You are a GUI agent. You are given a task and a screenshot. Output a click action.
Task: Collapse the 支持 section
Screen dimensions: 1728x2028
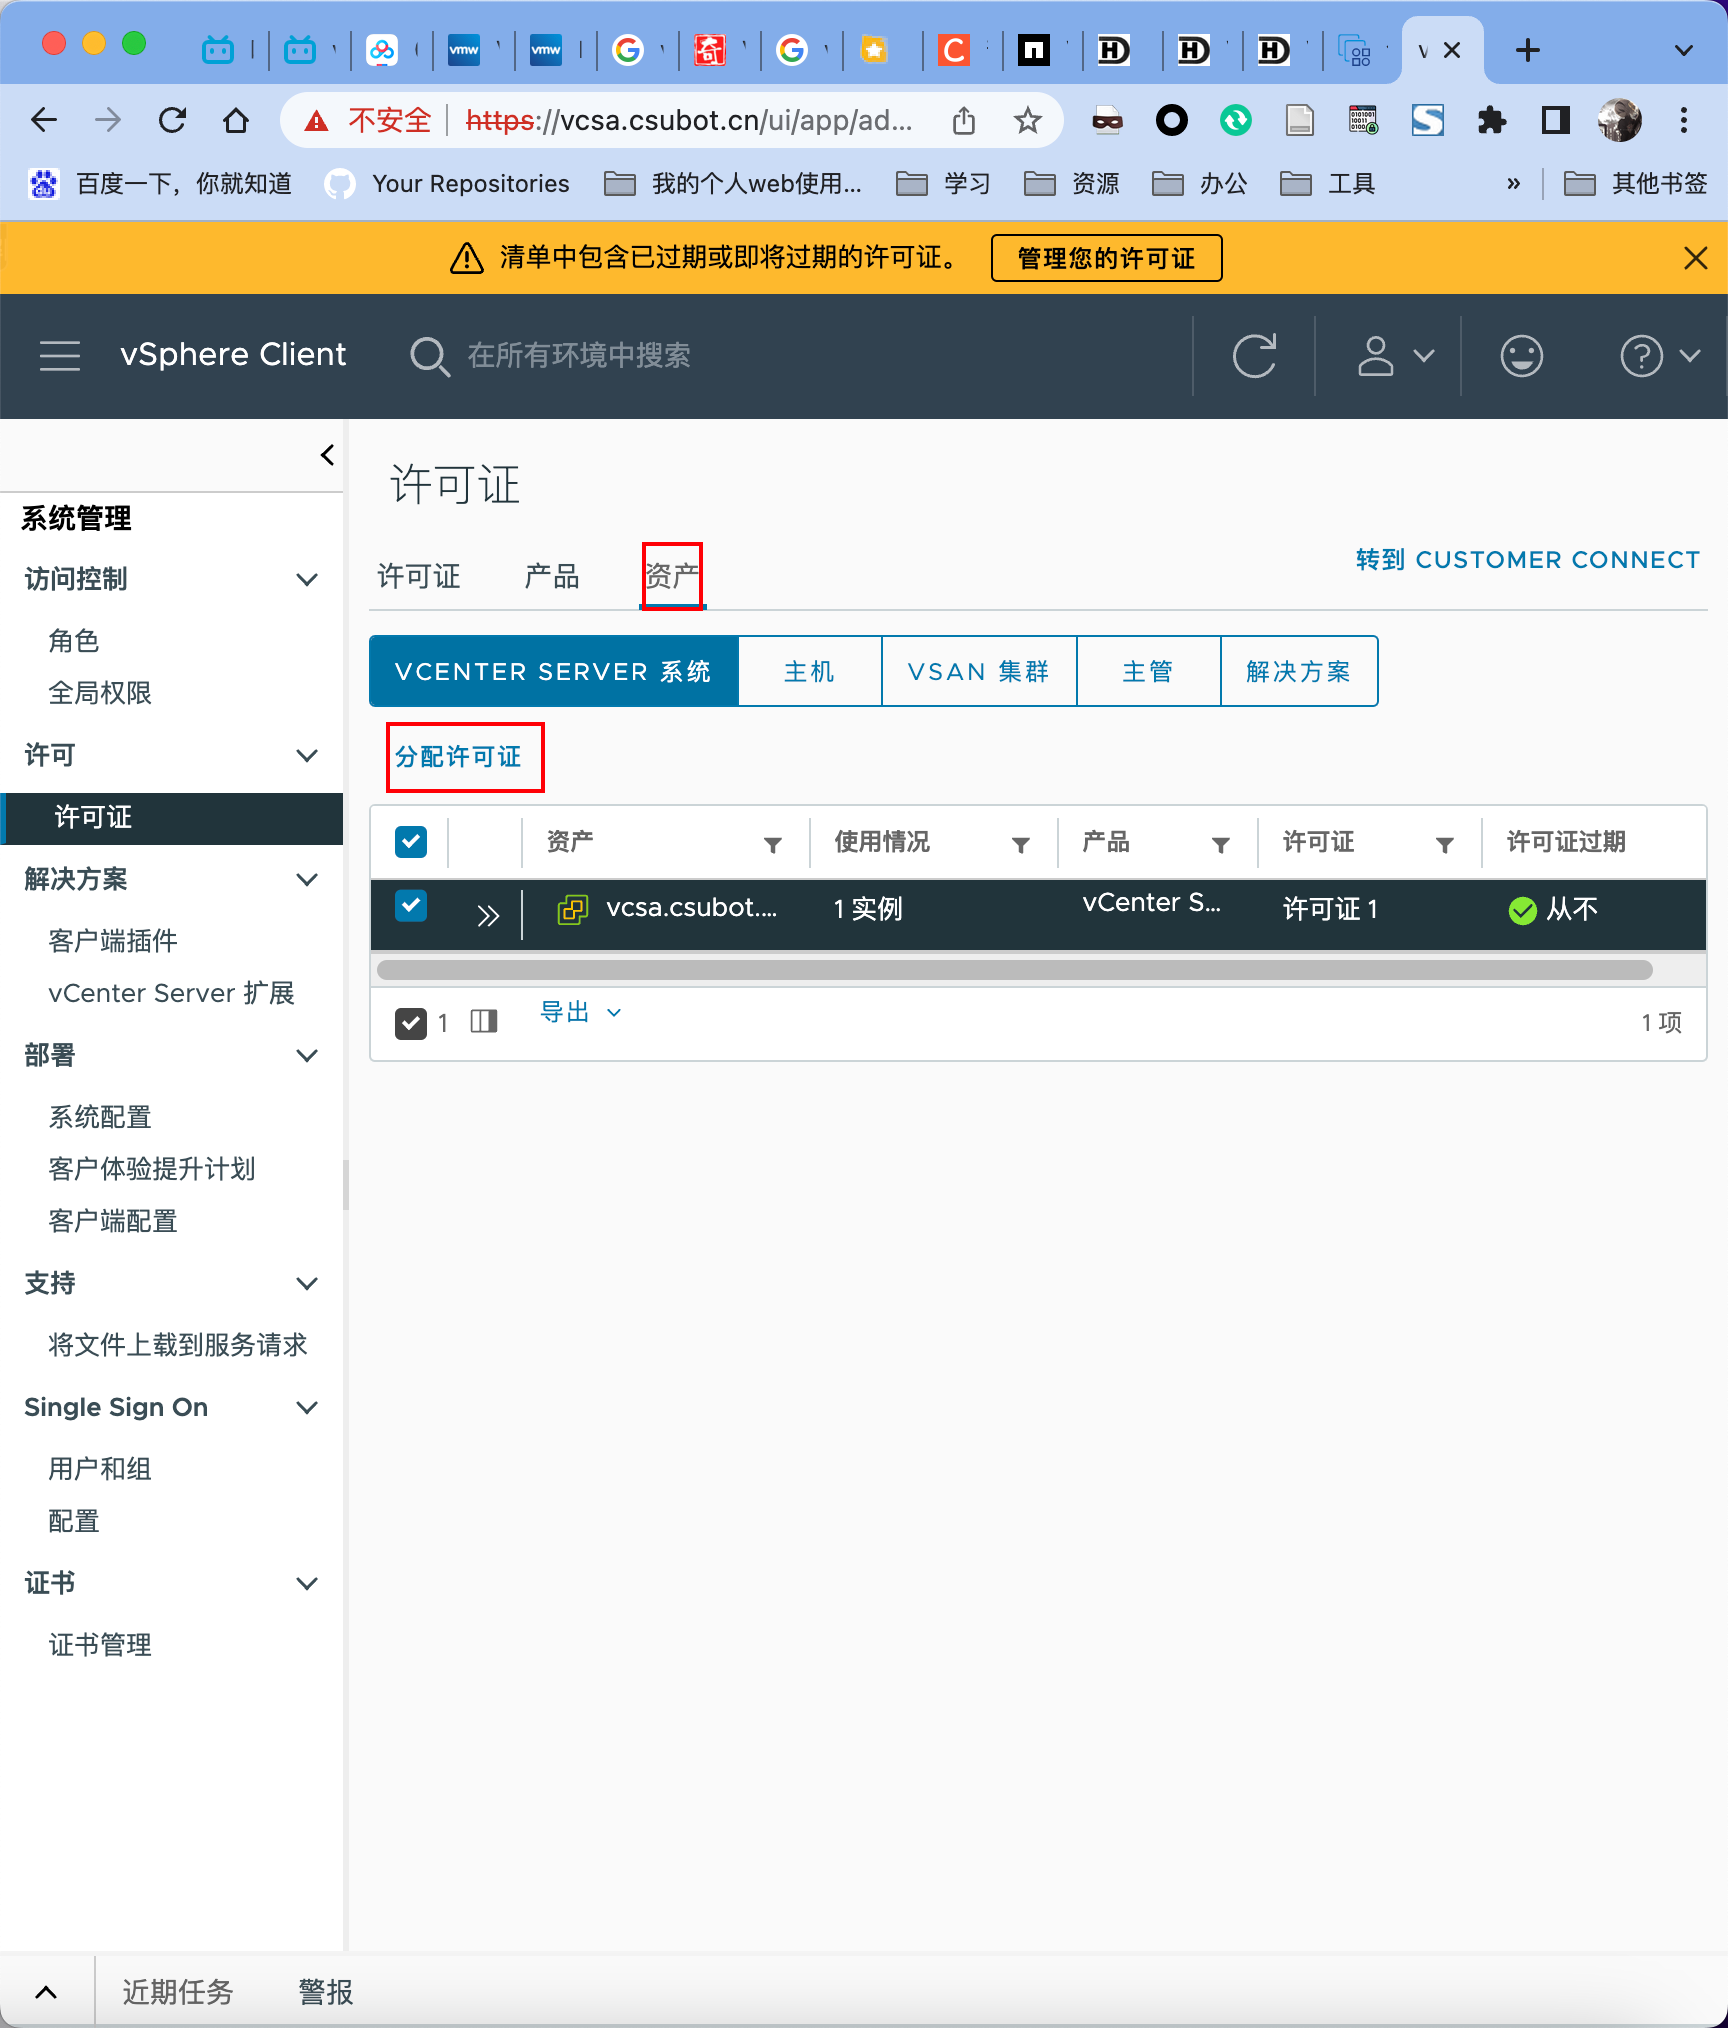click(x=308, y=1284)
